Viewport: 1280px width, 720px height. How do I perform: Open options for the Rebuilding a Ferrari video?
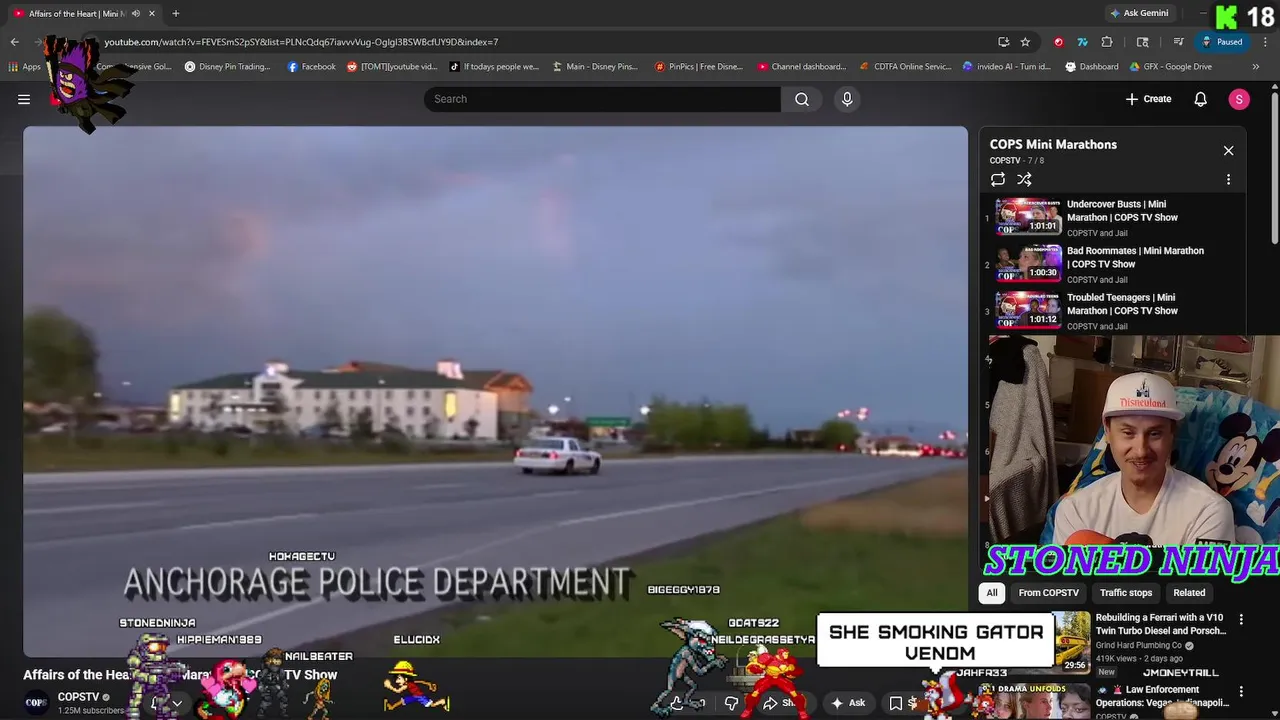pyautogui.click(x=1241, y=620)
